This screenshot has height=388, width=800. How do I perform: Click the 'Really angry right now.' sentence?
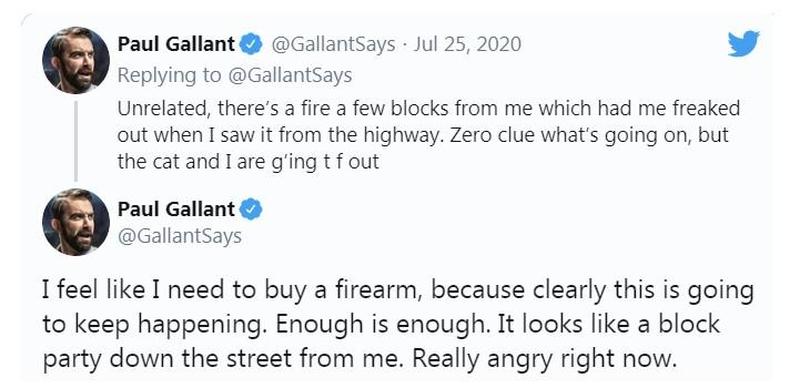544,359
